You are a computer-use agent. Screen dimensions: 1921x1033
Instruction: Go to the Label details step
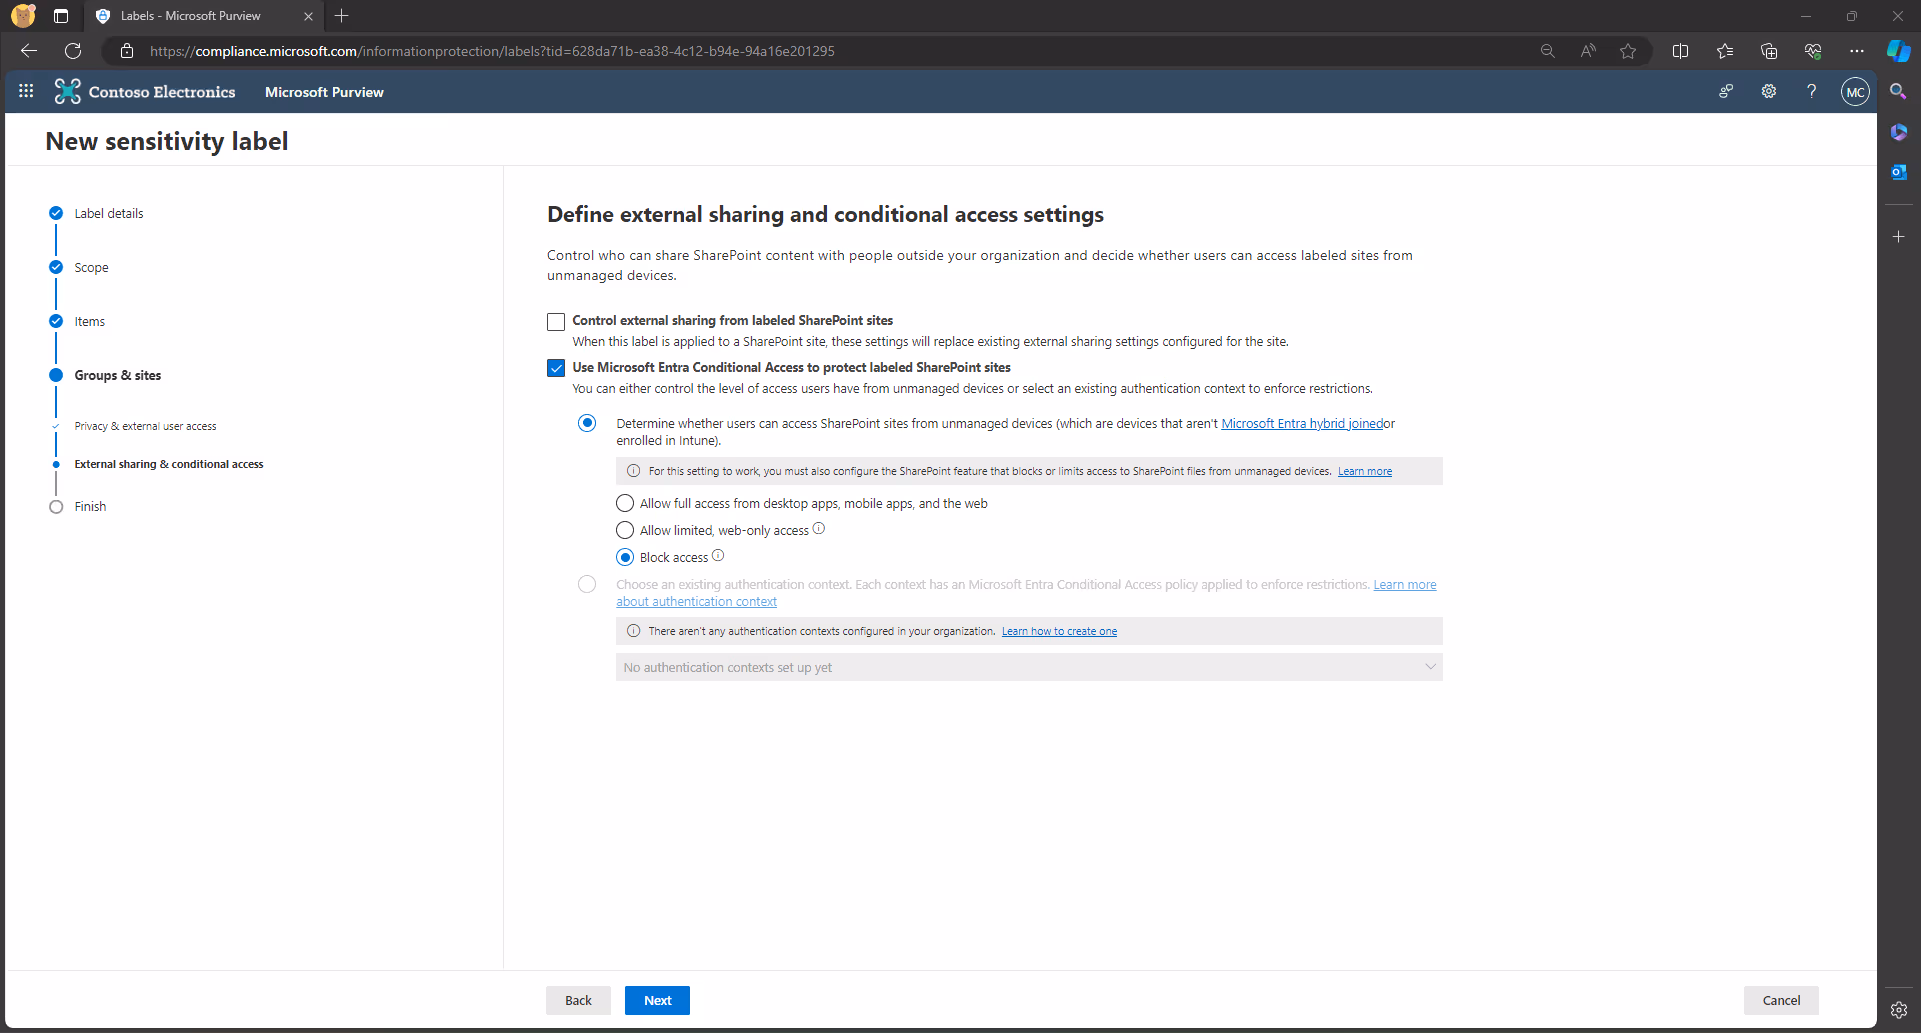[109, 213]
